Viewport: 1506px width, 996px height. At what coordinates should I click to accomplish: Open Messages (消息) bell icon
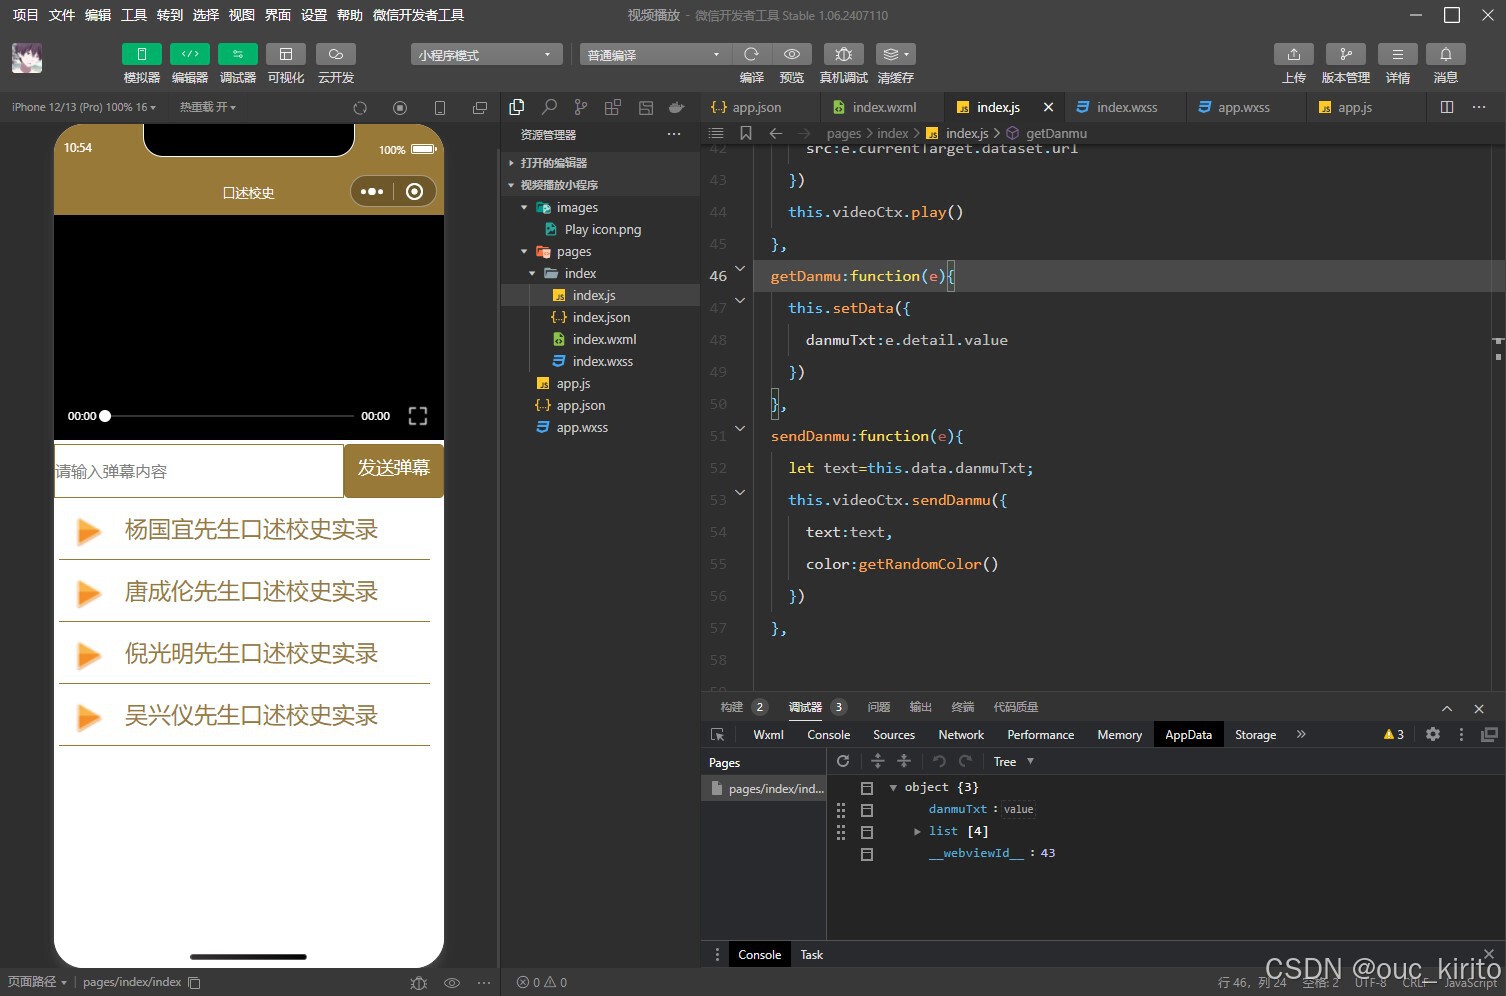coord(1446,54)
